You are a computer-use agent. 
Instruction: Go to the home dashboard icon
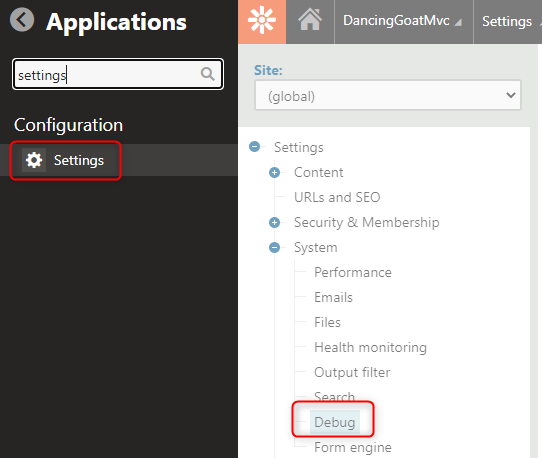click(x=310, y=20)
